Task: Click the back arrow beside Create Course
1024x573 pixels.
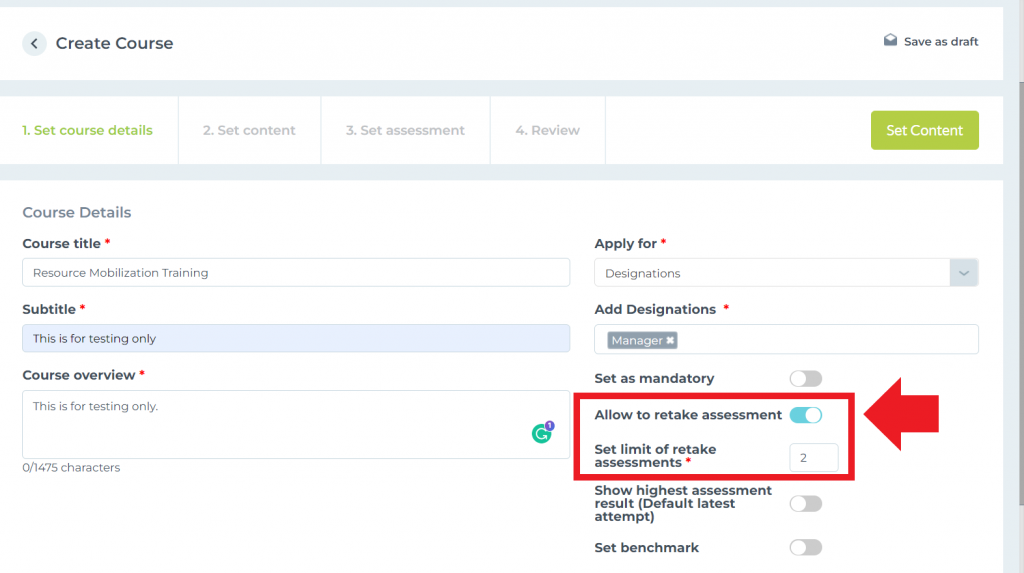Action: [35, 43]
